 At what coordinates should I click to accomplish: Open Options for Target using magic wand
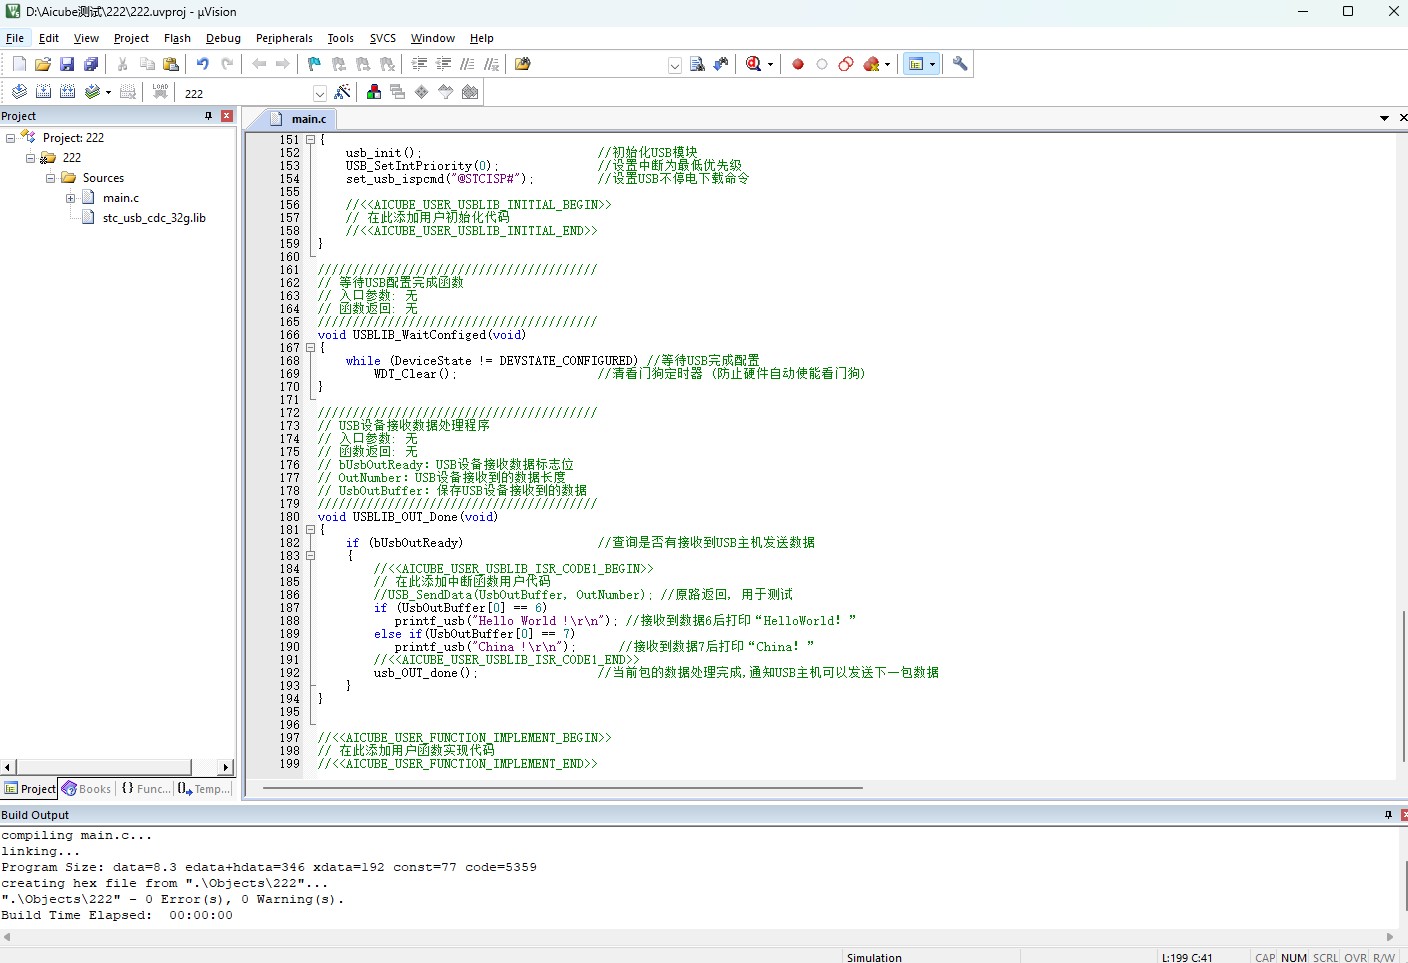pyautogui.click(x=342, y=92)
